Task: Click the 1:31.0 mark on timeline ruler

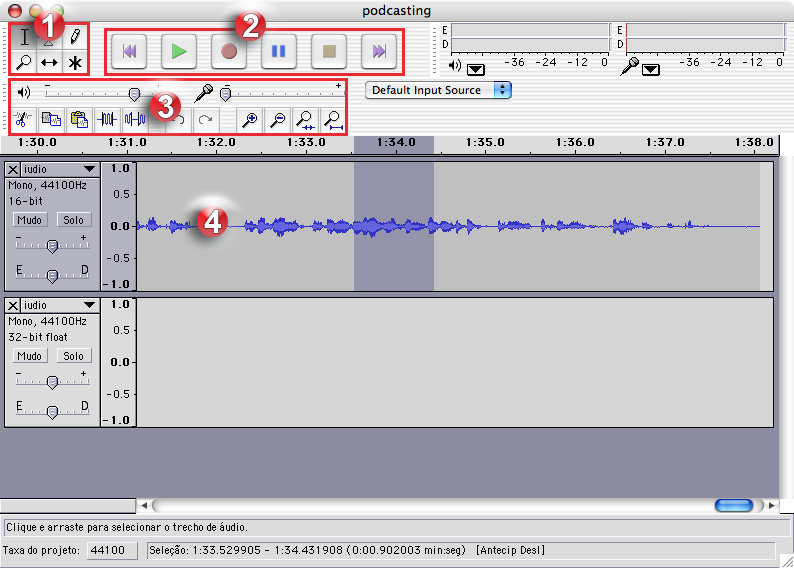Action: pyautogui.click(x=127, y=142)
